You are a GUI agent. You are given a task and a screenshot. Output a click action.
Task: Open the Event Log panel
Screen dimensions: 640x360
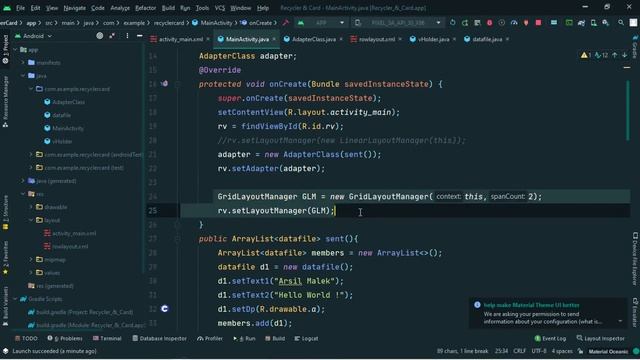pos(550,338)
